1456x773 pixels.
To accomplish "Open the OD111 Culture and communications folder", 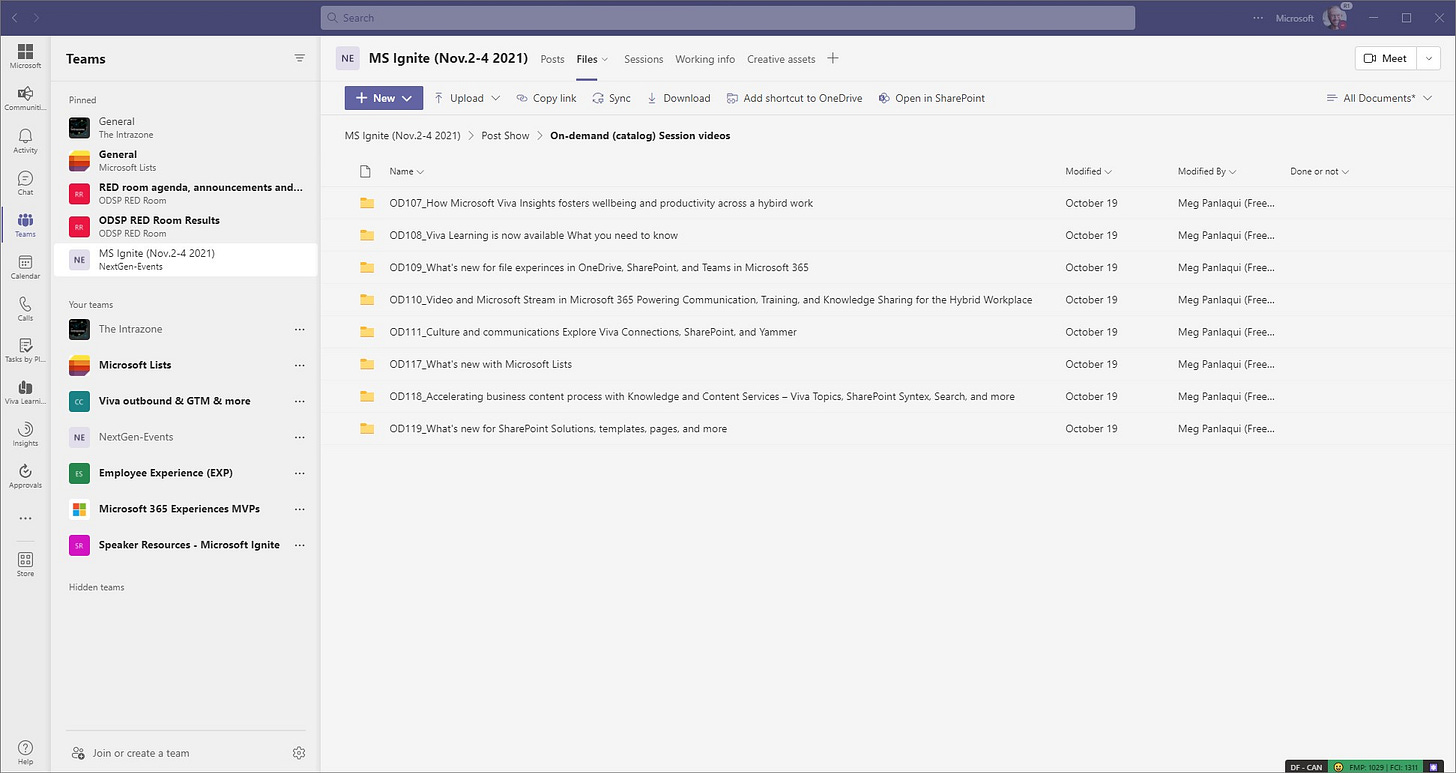I will coord(593,332).
